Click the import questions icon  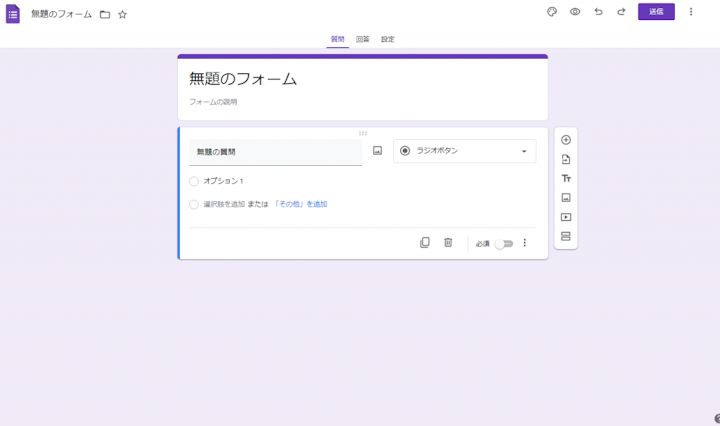pyautogui.click(x=565, y=159)
